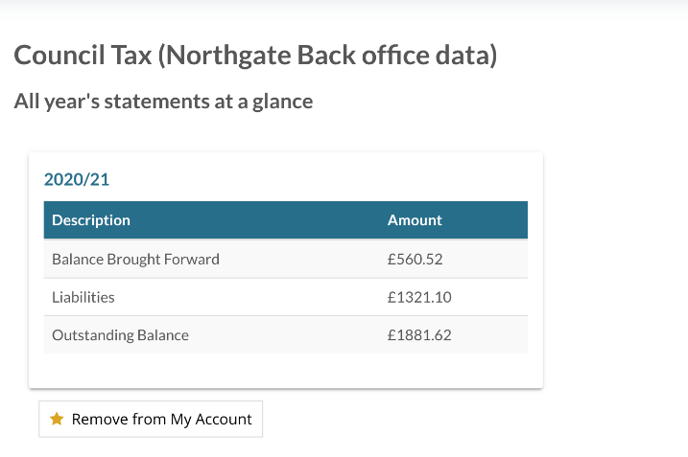The height and width of the screenshot is (457, 688).
Task: Click the gold star icon
Action: pos(57,419)
